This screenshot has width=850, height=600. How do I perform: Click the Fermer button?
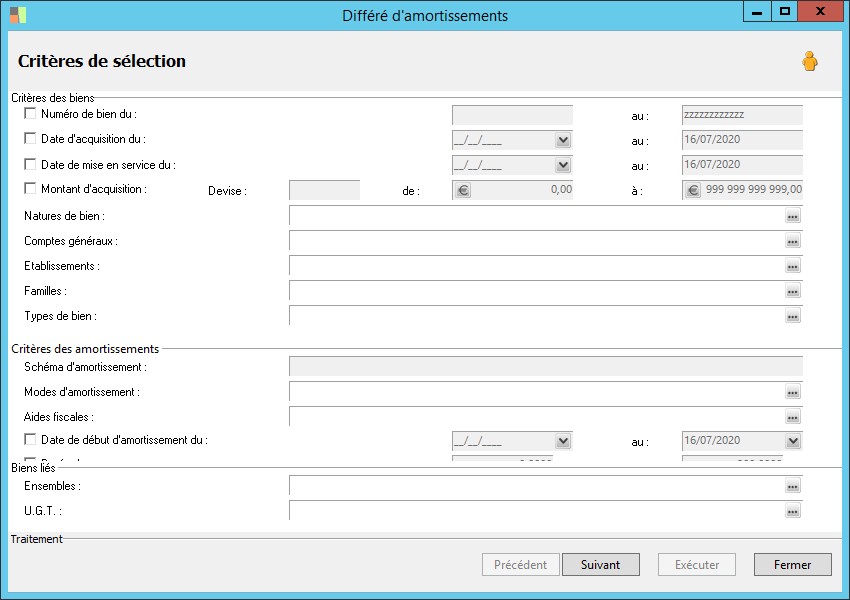click(792, 565)
